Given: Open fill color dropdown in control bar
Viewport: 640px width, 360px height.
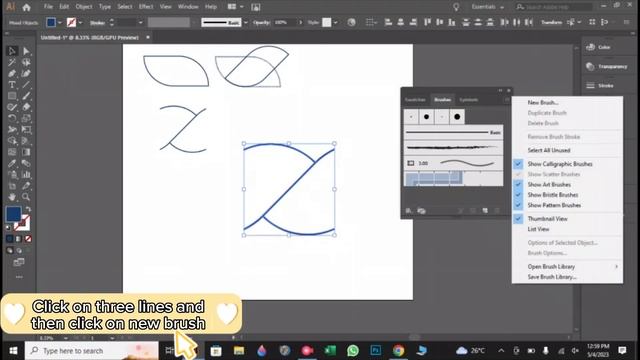Looking at the screenshot, I should [x=60, y=22].
